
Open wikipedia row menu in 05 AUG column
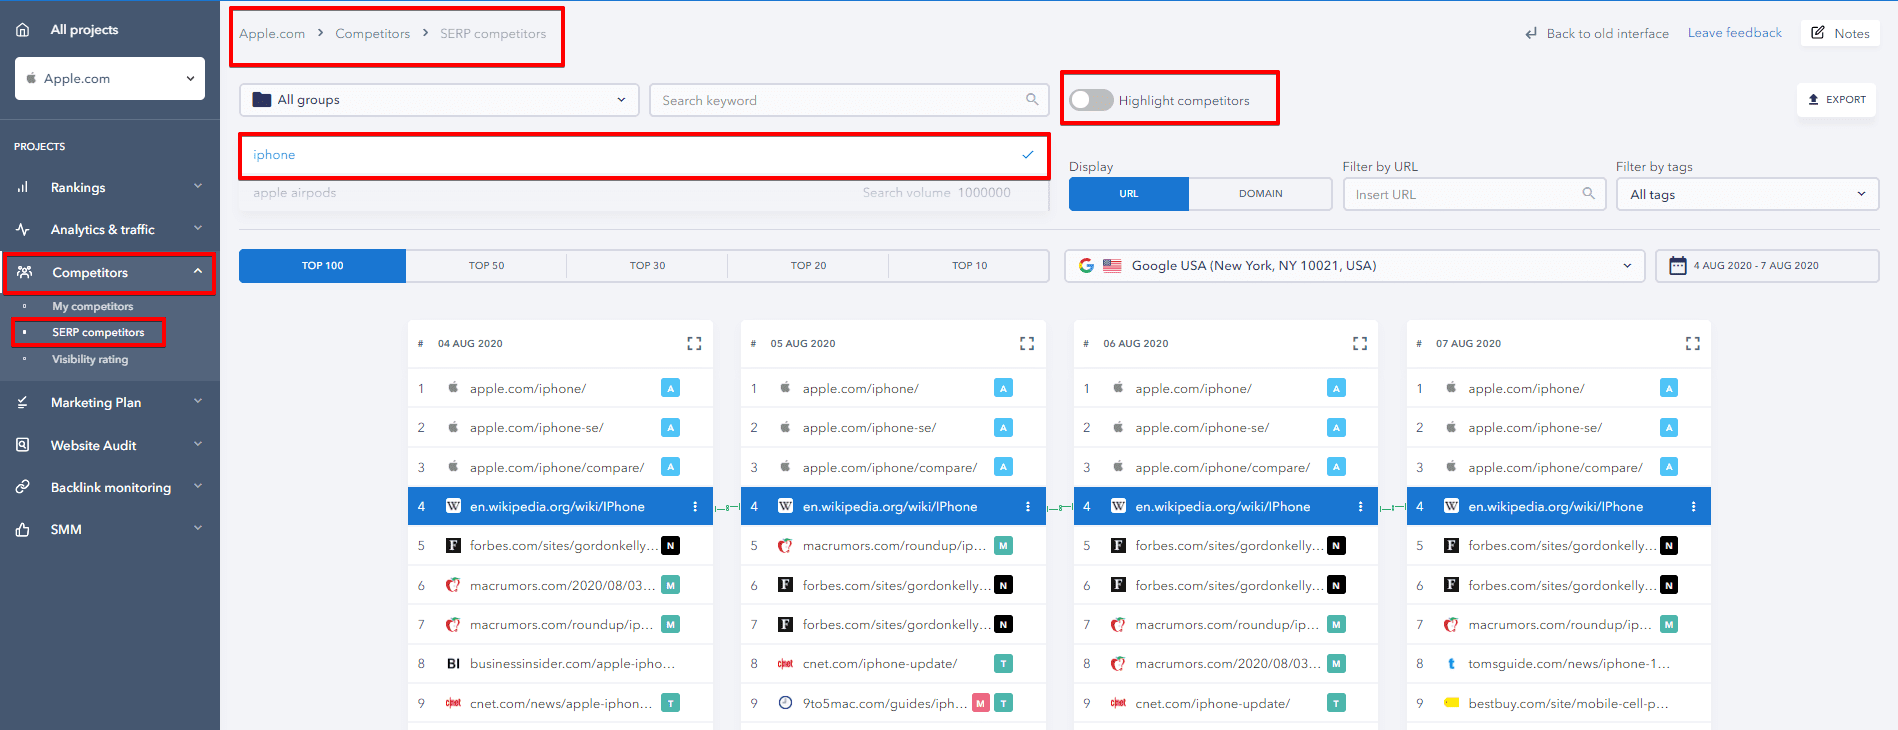pyautogui.click(x=1028, y=507)
